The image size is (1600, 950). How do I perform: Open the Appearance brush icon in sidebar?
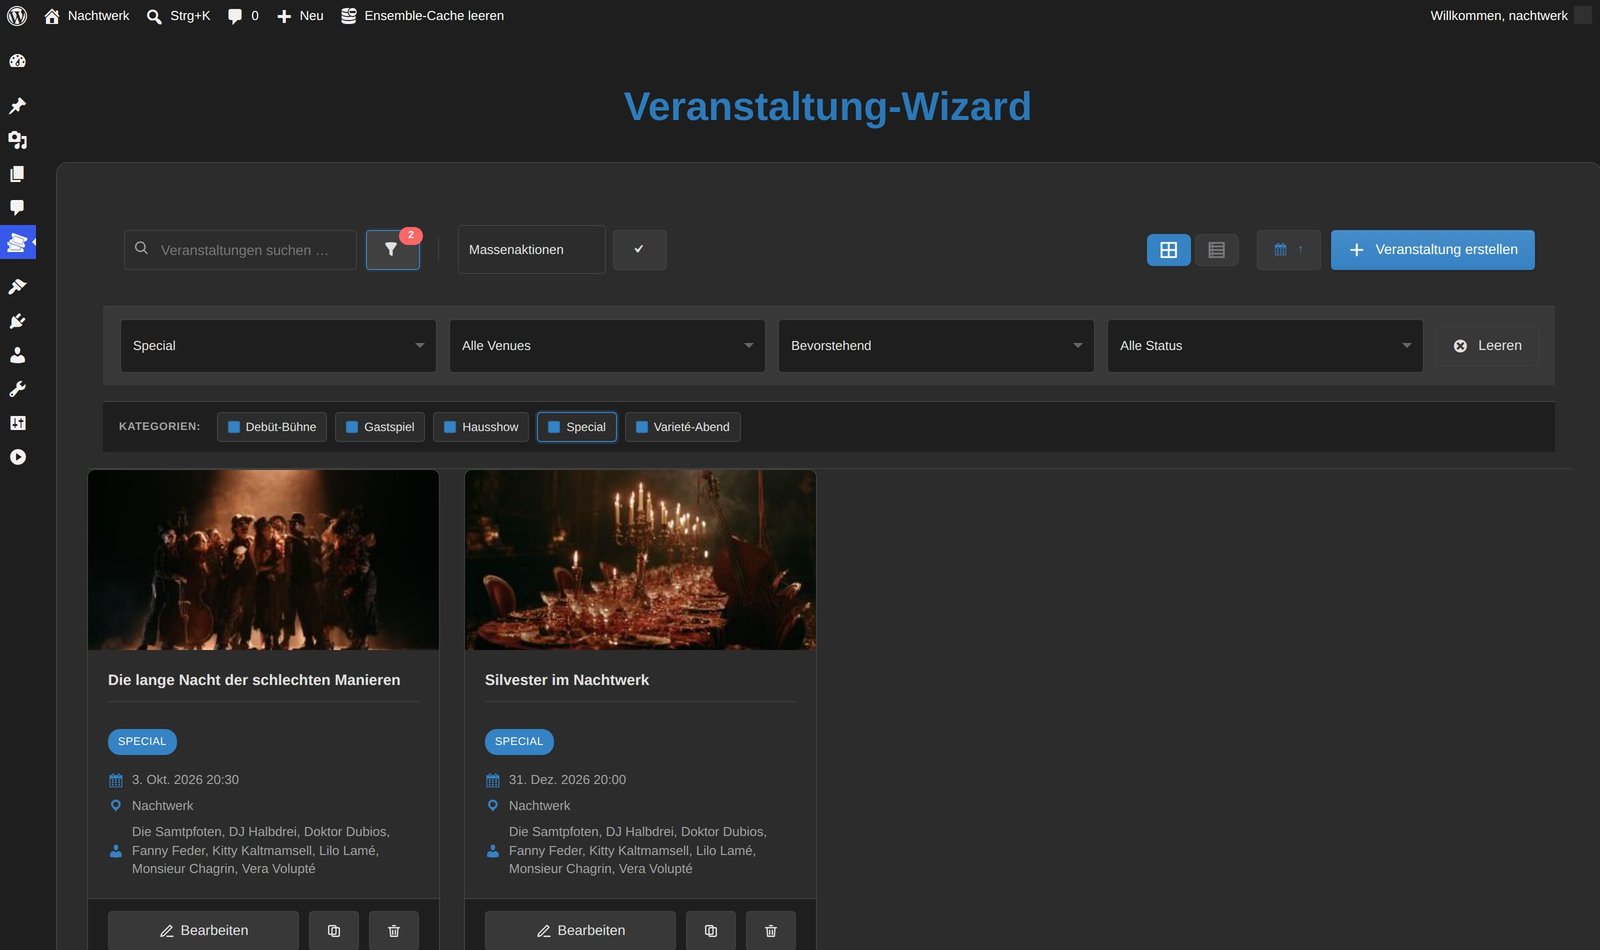coord(17,287)
